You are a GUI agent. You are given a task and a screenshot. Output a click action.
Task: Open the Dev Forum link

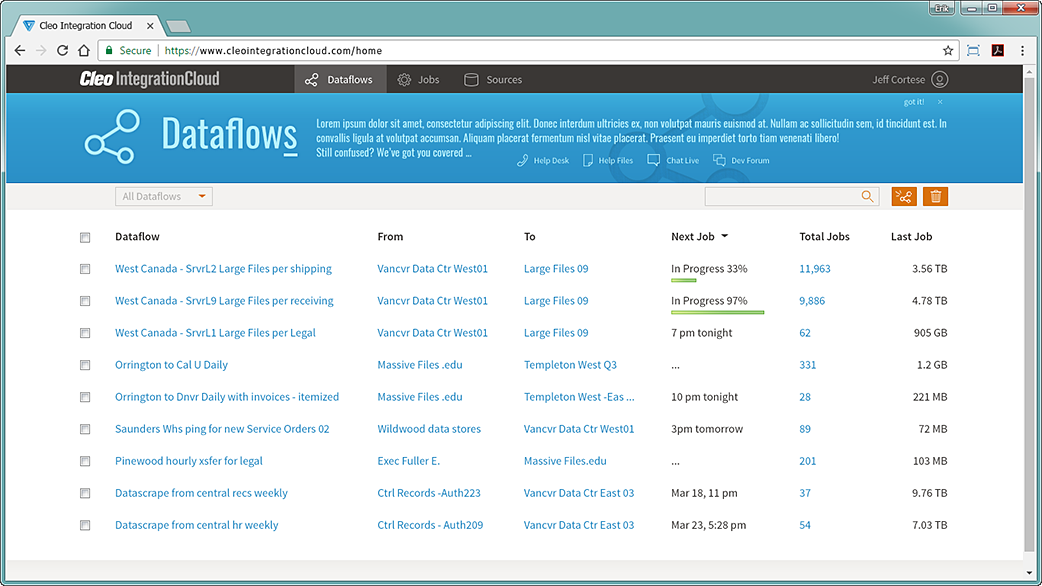click(x=742, y=160)
